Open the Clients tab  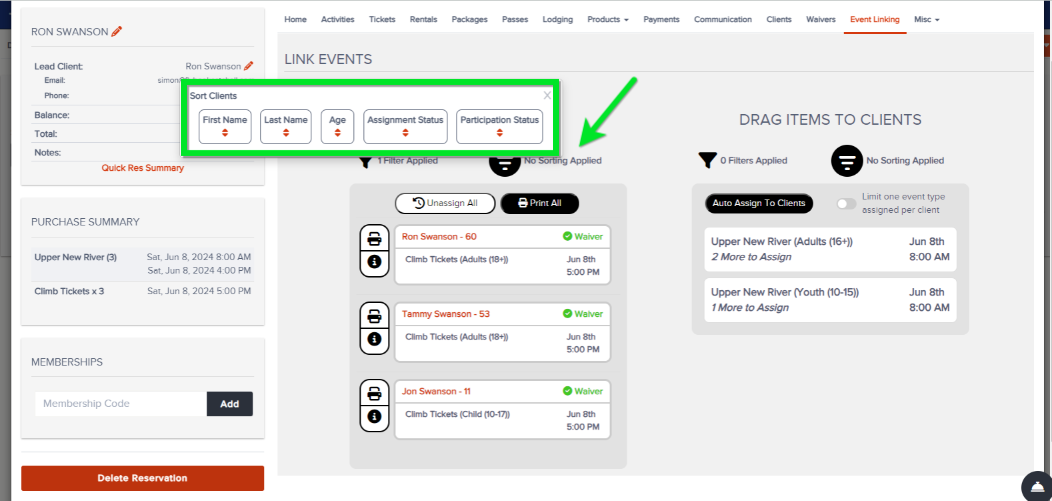(x=779, y=19)
